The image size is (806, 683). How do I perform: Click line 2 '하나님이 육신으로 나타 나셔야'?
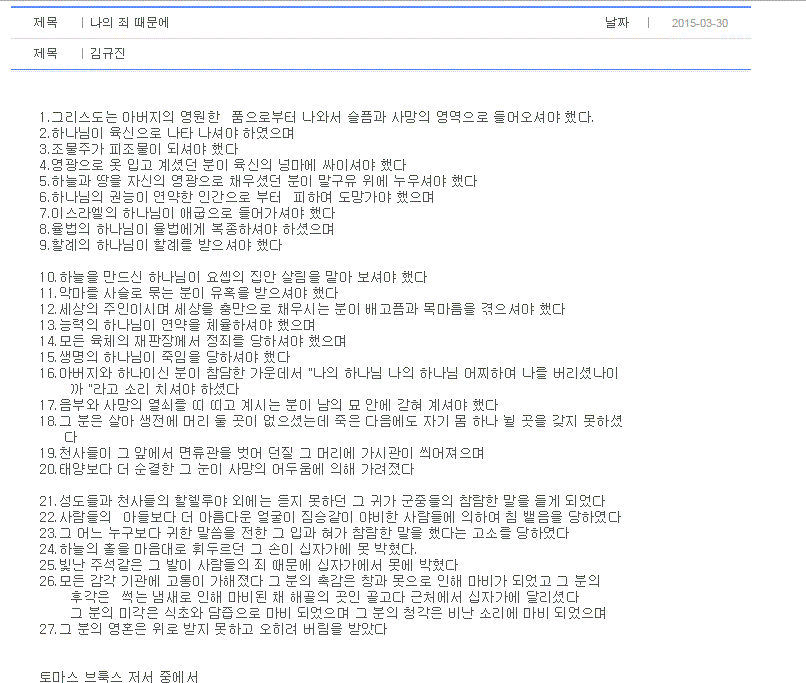click(x=167, y=133)
